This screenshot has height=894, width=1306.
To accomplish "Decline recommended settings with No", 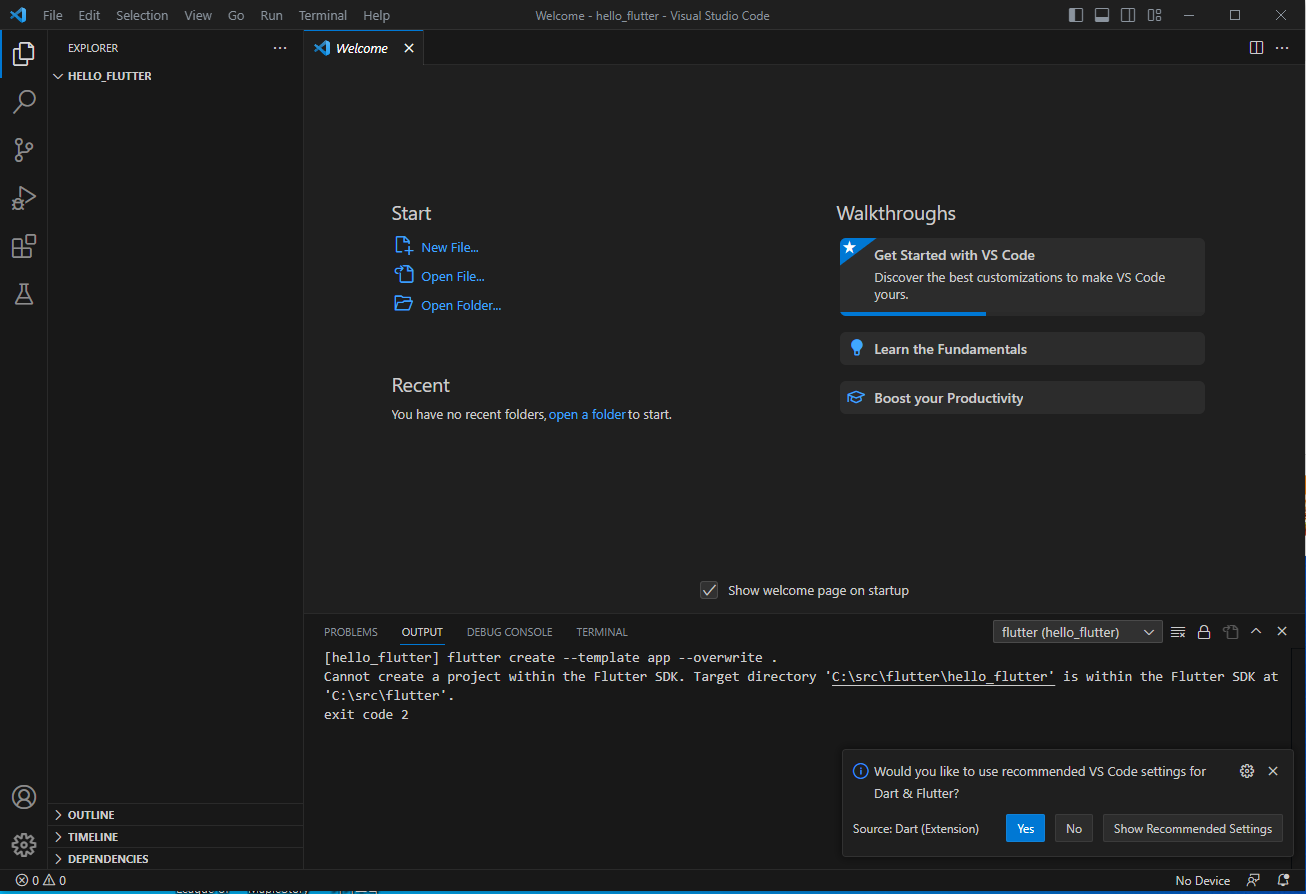I will click(1074, 828).
